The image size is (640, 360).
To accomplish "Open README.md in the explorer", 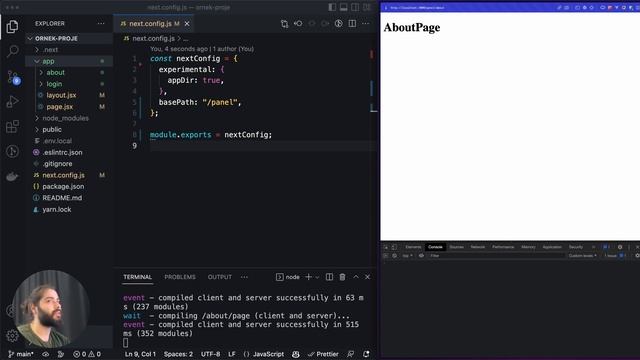I will (x=69, y=198).
